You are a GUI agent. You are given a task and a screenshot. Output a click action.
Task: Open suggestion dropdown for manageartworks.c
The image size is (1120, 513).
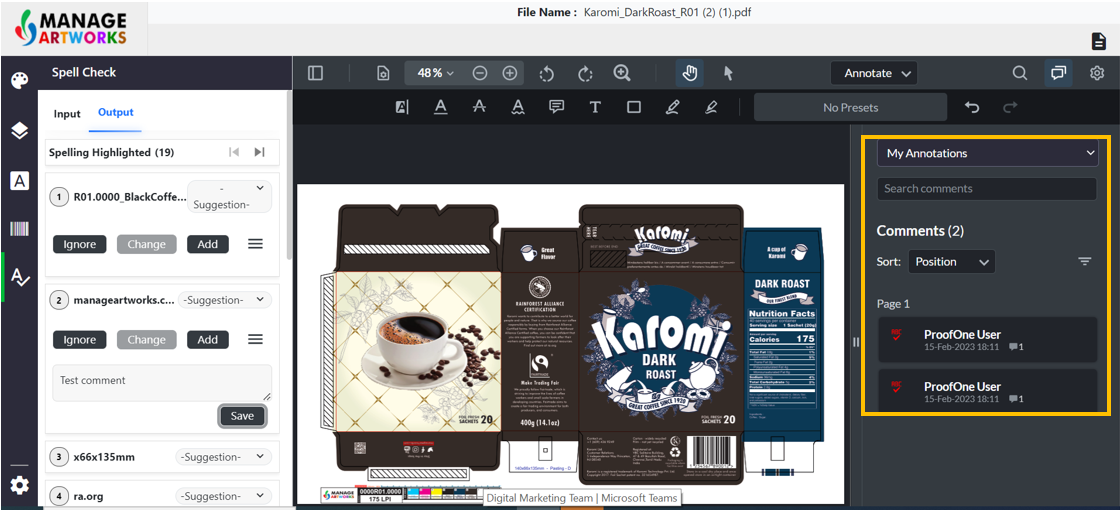click(224, 300)
